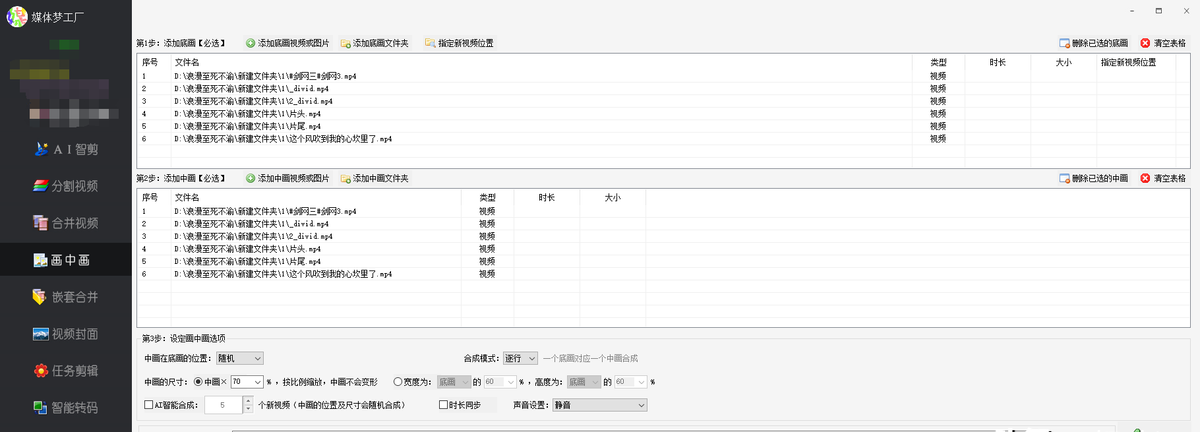Click 添加底画文件夹 folder button
Screen dimensions: 1200x432
tap(374, 43)
